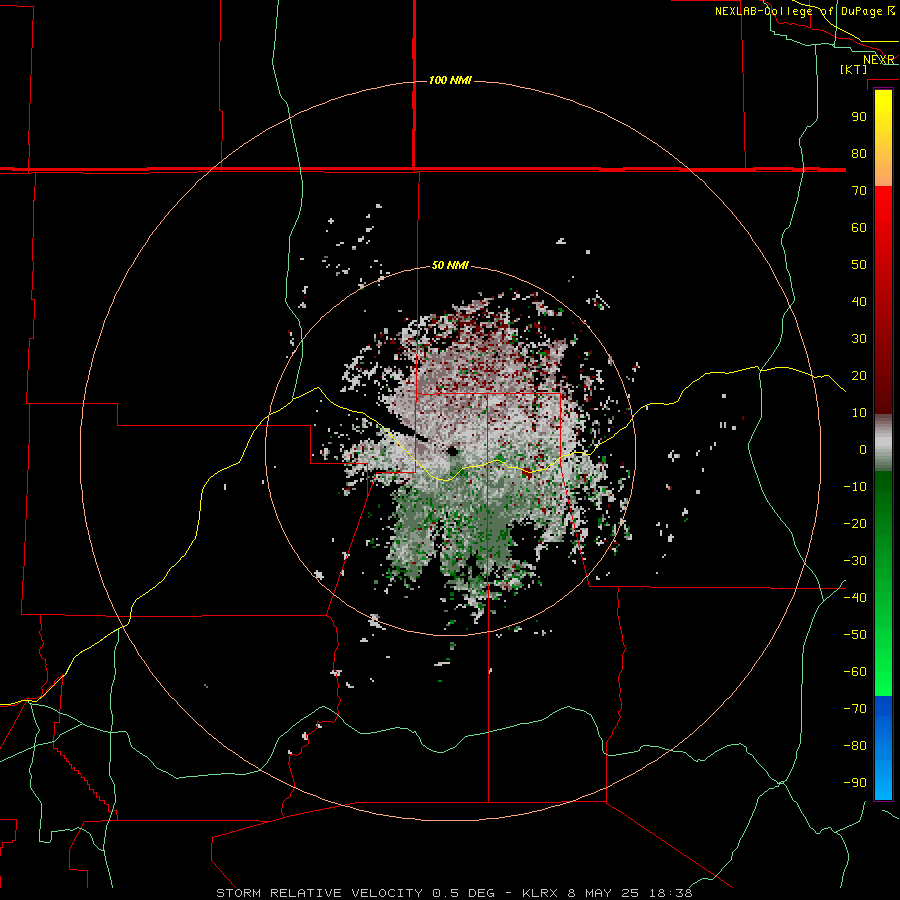Click the 20 value on velocity scale
Image resolution: width=900 pixels, height=900 pixels.
click(859, 376)
